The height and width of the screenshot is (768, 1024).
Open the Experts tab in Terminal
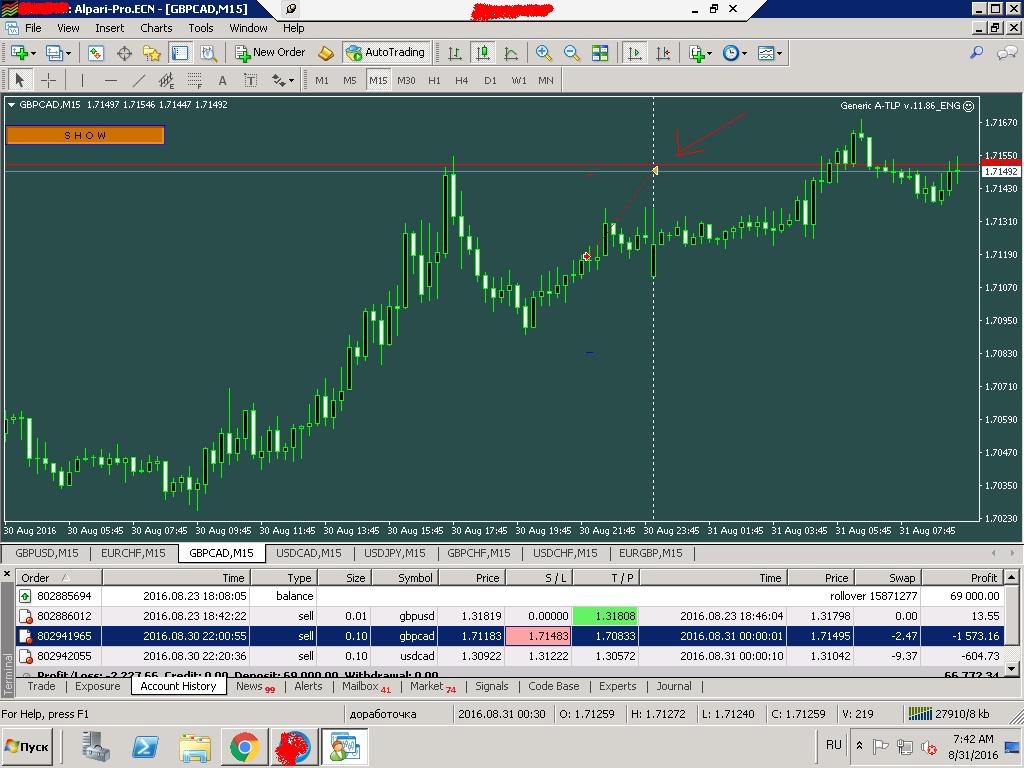617,686
